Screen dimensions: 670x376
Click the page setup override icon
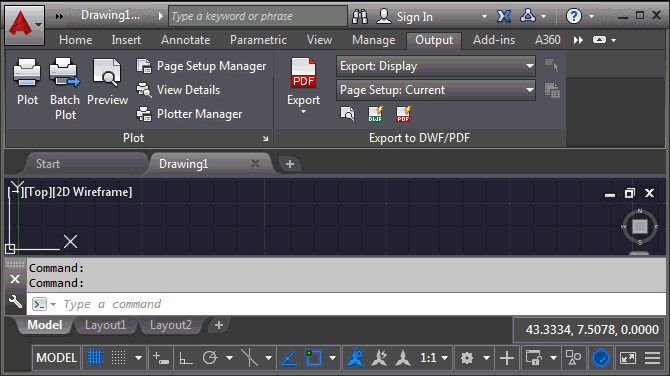[x=552, y=90]
